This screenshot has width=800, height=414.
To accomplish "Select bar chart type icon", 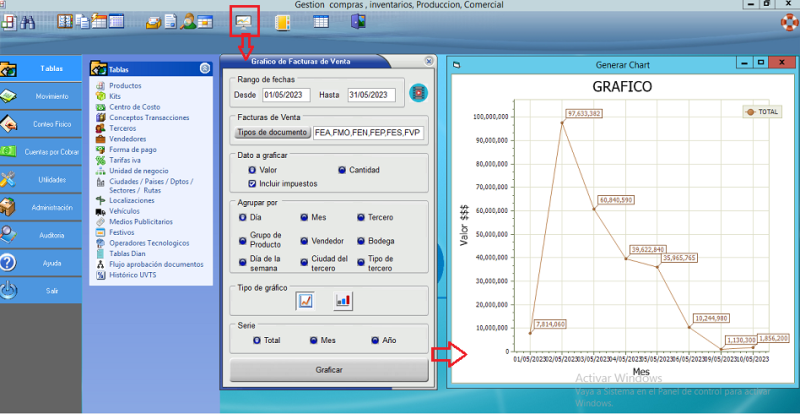I will point(343,299).
